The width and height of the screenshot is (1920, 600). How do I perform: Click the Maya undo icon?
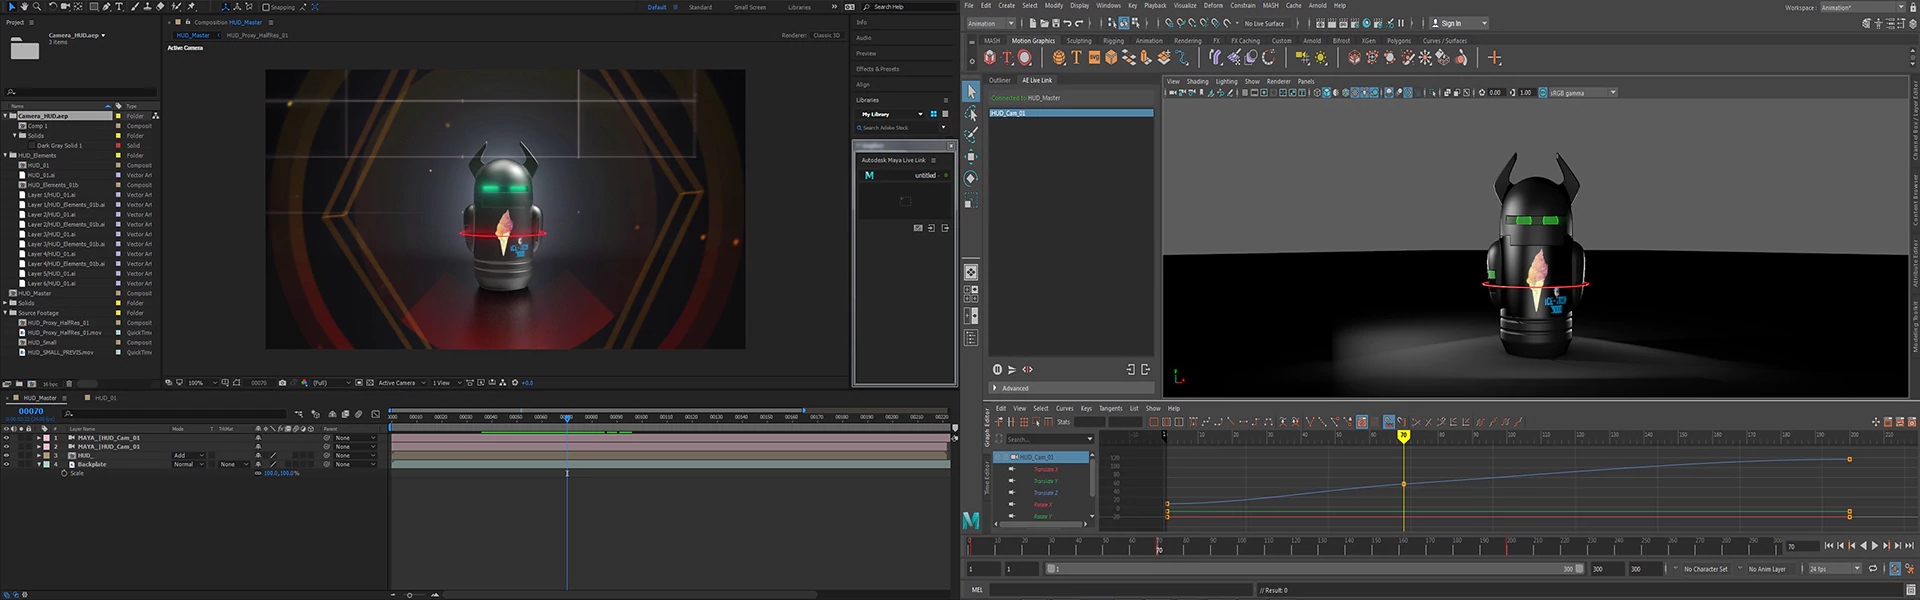coord(1067,23)
